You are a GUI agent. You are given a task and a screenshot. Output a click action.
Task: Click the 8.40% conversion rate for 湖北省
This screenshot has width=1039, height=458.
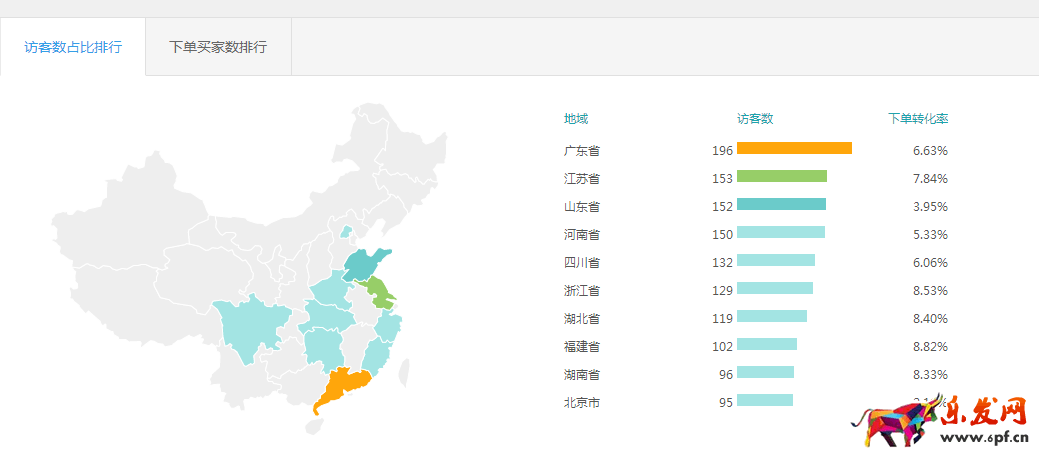click(930, 318)
